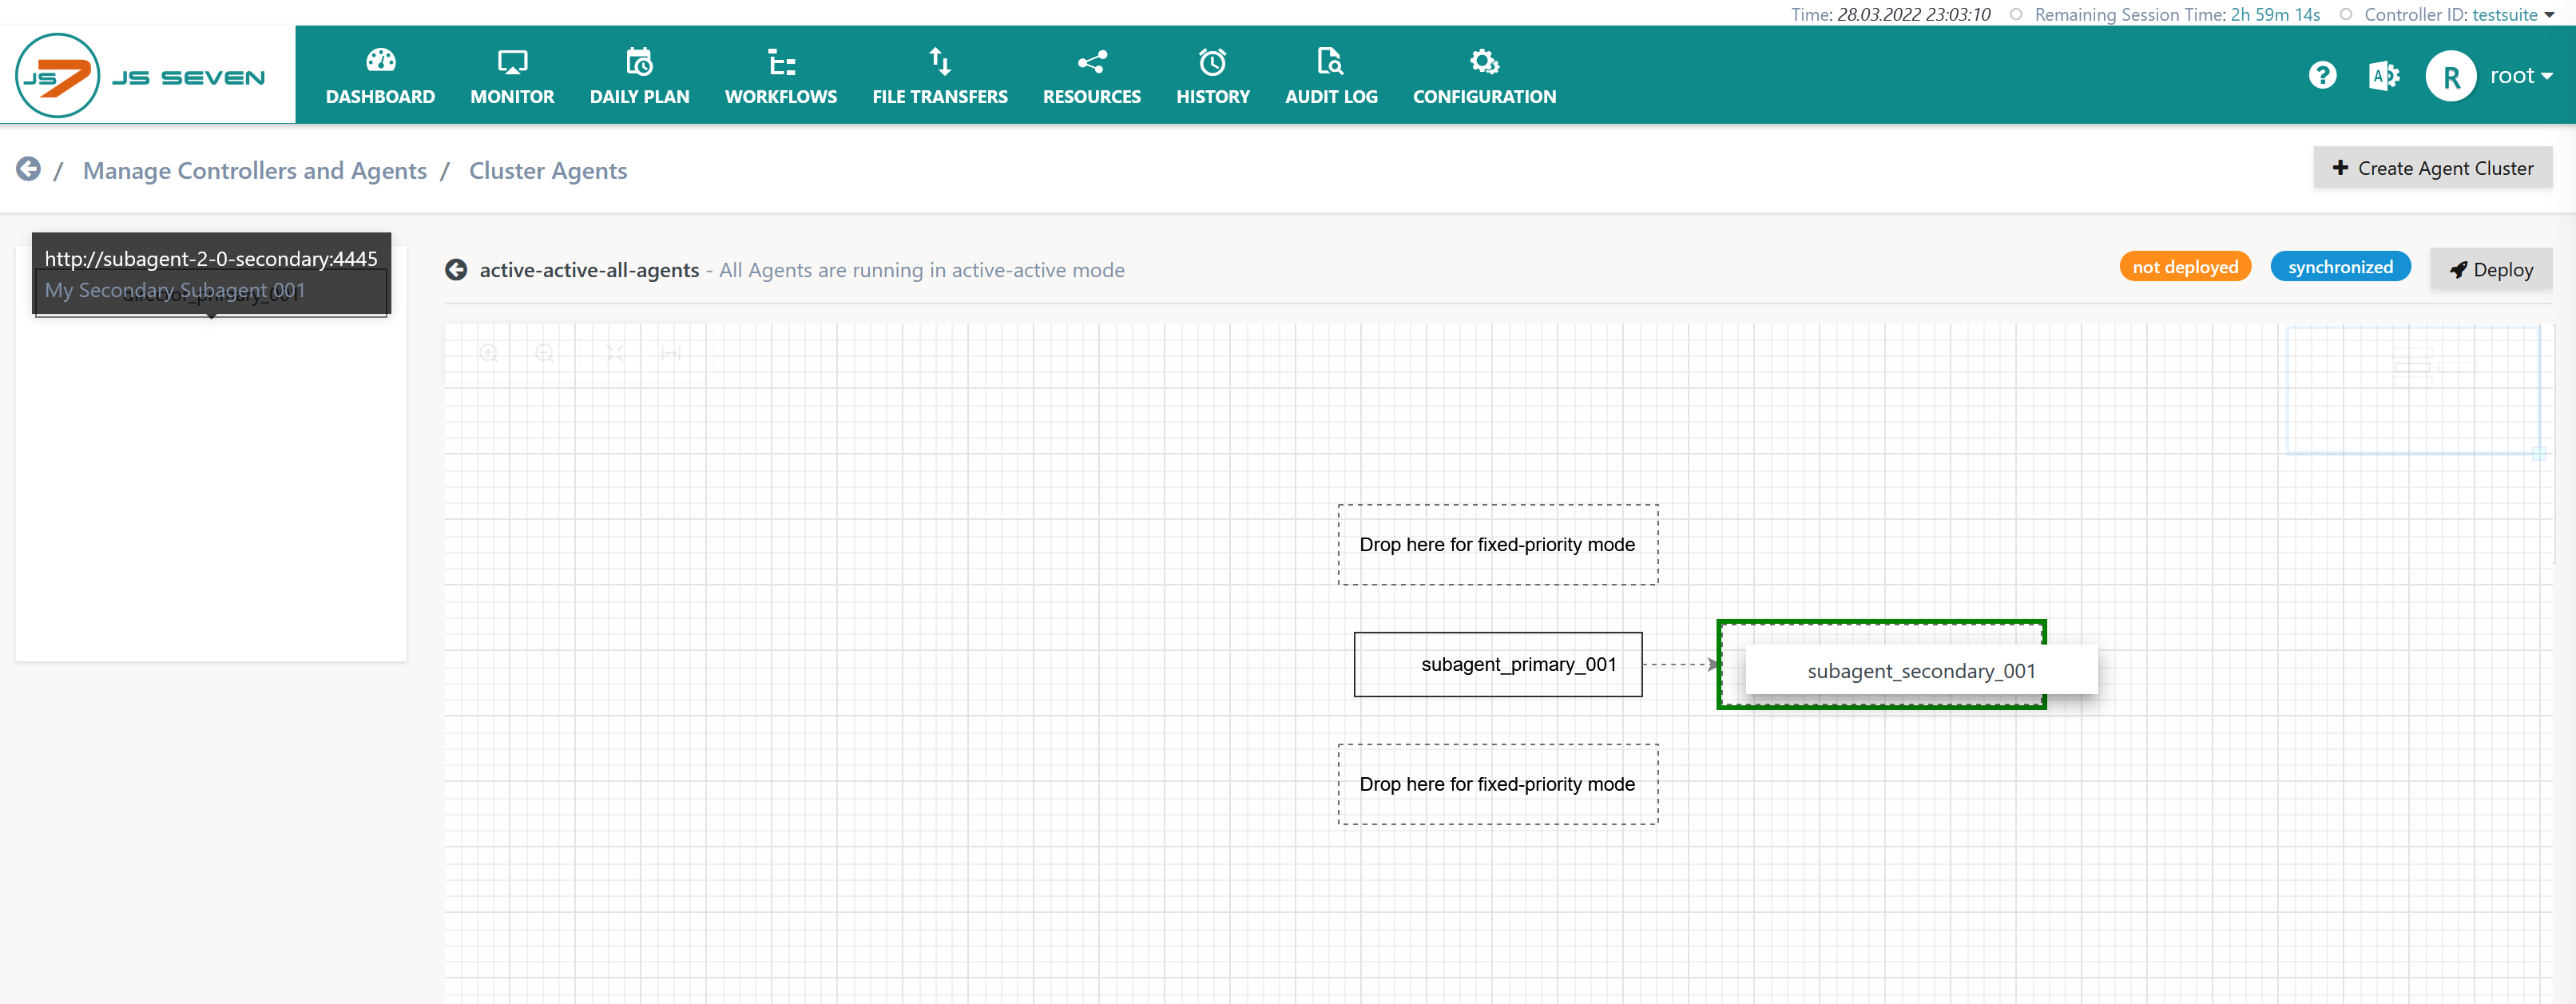Click the Remaining Session Time text
This screenshot has height=1004, width=2576.
(x=2177, y=14)
